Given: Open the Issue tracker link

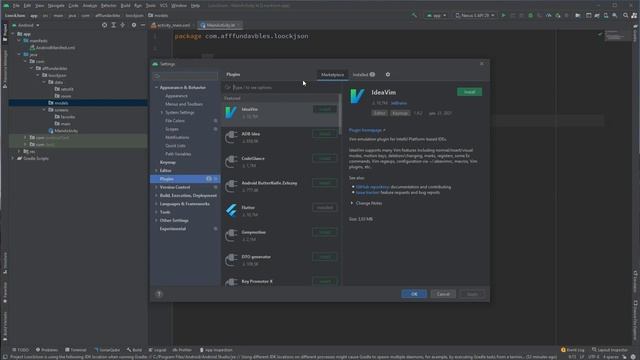Looking at the screenshot, I should click(x=368, y=192).
